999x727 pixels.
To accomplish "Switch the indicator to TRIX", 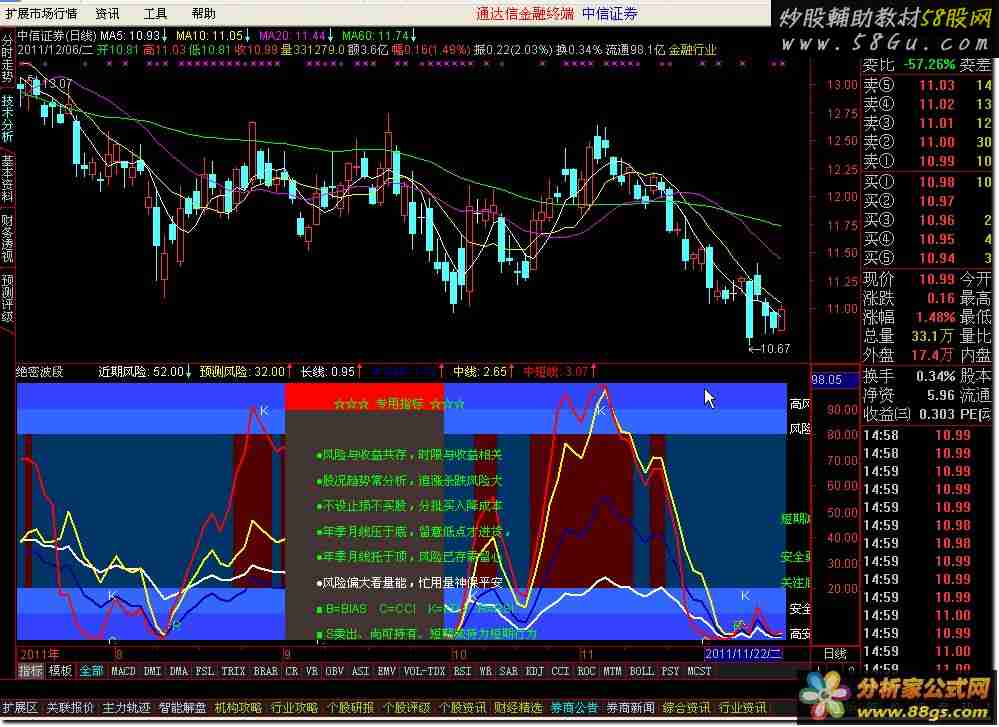I will tap(233, 671).
